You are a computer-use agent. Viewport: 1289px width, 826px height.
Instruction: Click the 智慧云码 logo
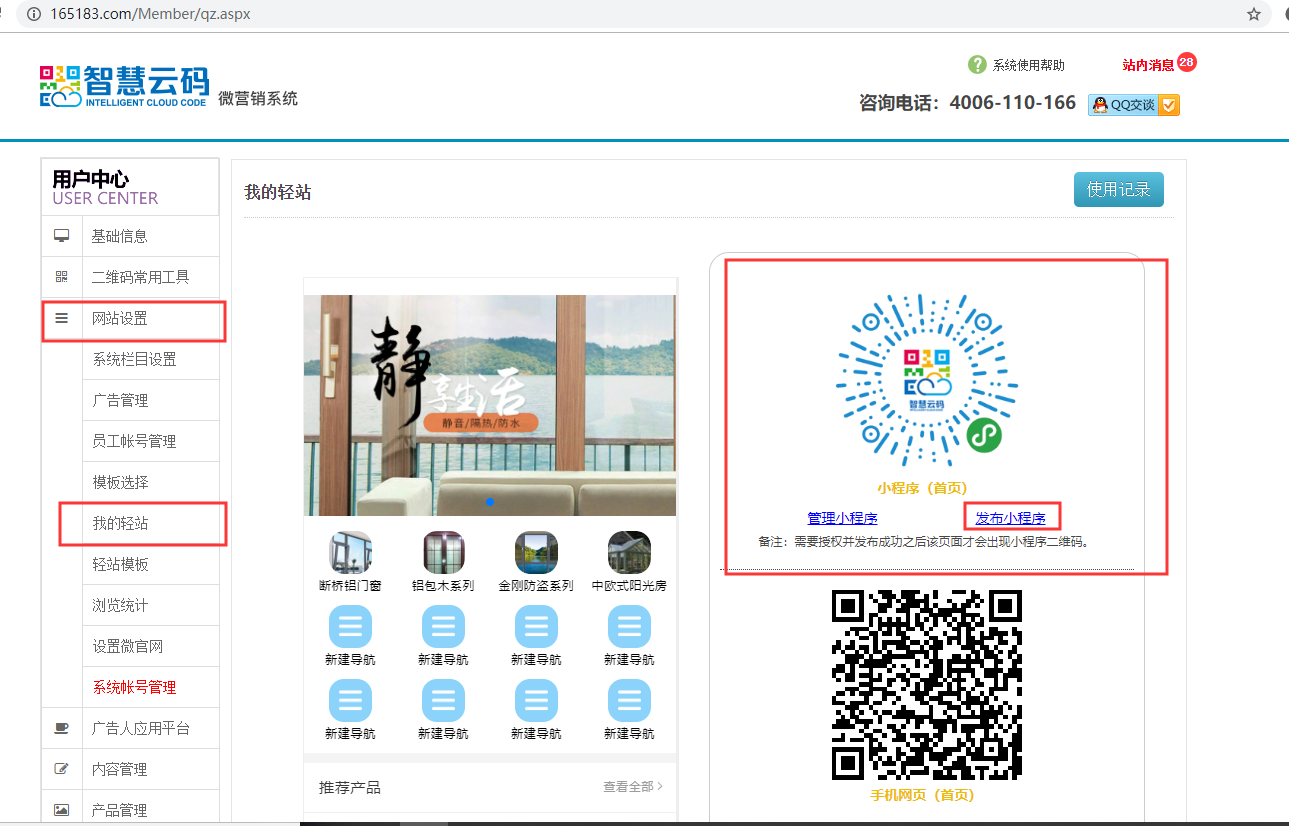(x=125, y=87)
